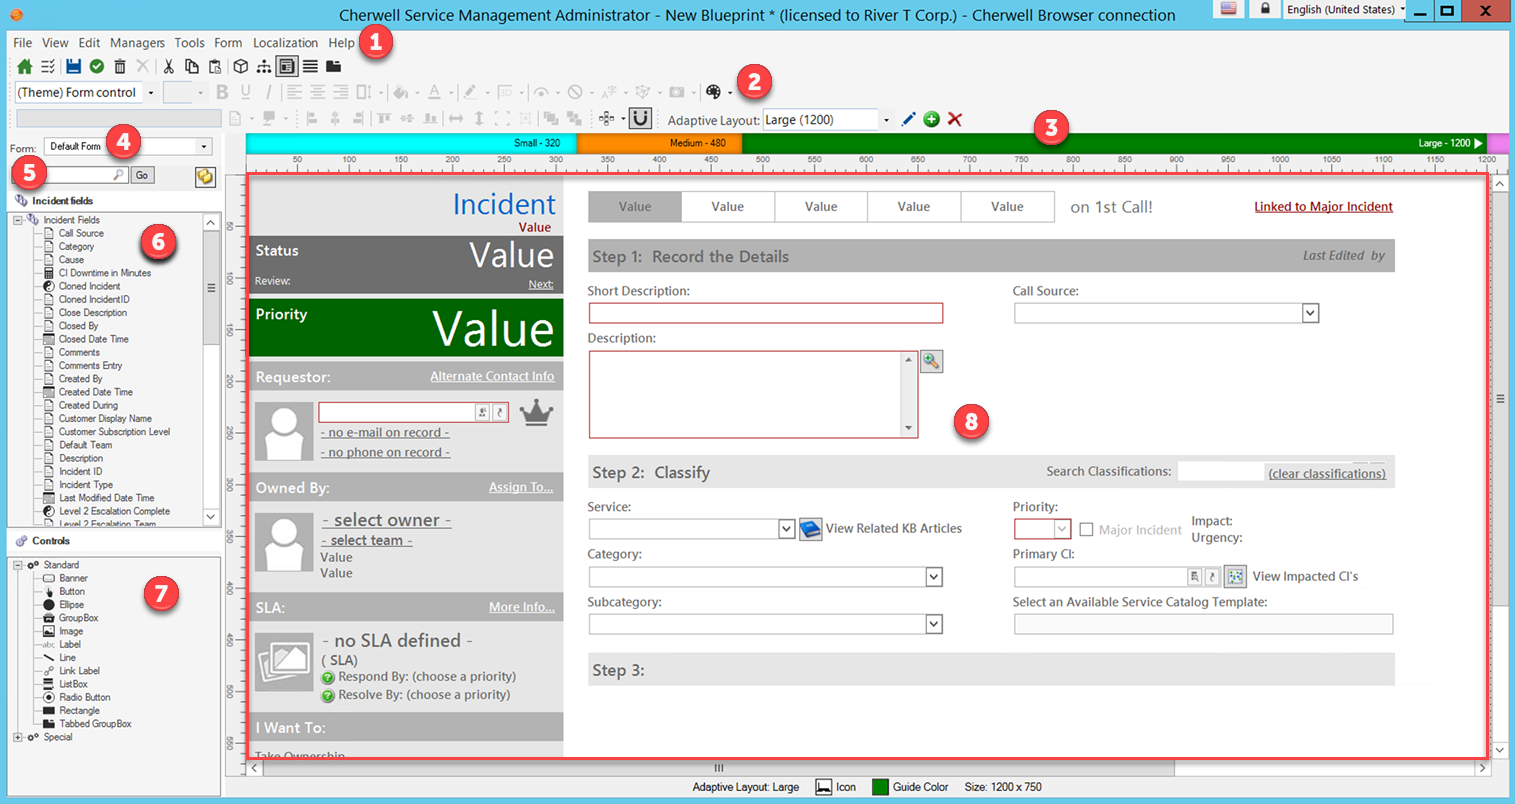
Task: Click the Search Classifications input field
Action: (x=1220, y=471)
